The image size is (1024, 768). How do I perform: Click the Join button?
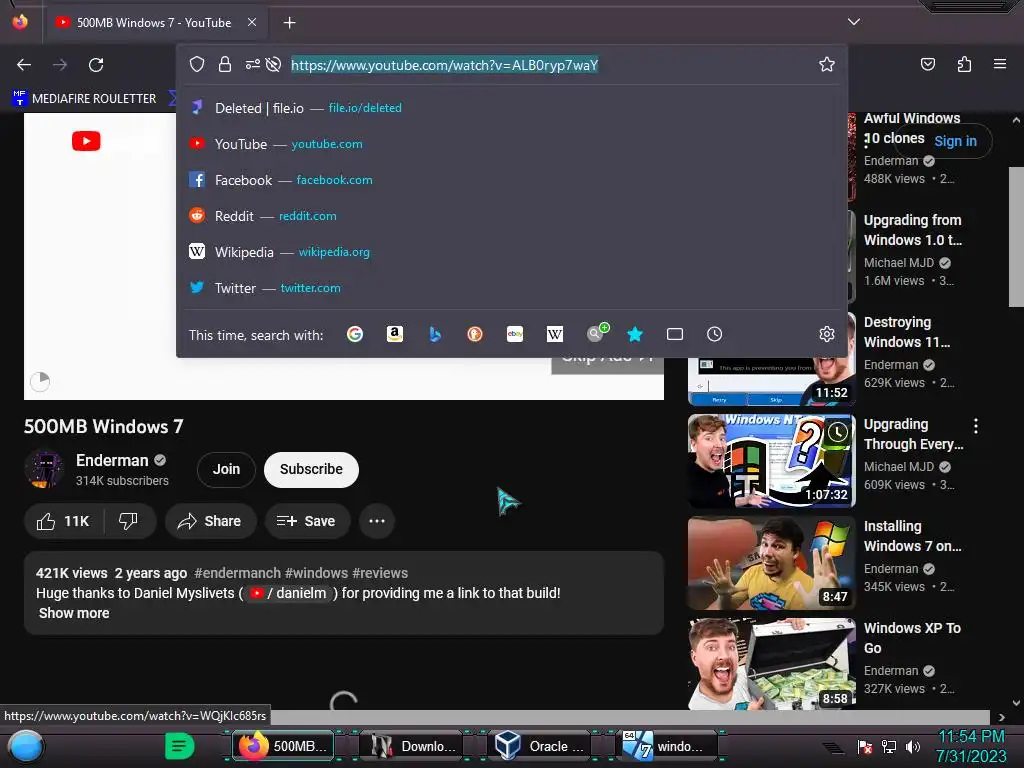coord(226,470)
